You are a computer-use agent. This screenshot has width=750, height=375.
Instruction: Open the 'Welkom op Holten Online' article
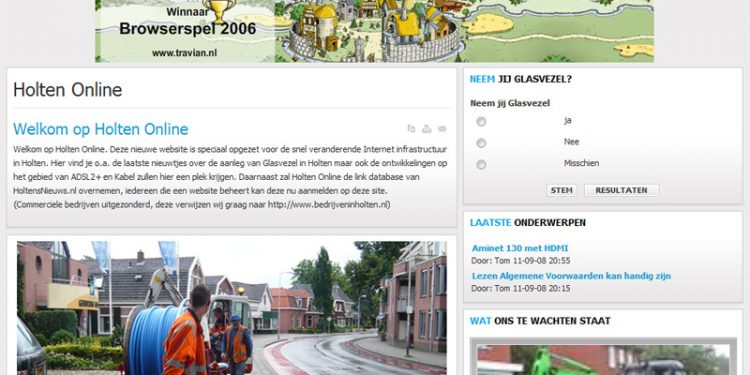click(100, 129)
